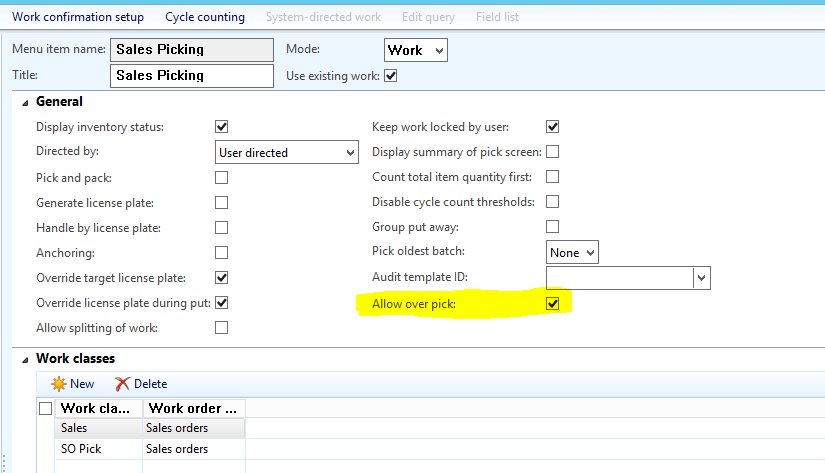The image size is (825, 473).
Task: Open the Audit template ID dropdown arrow
Action: (701, 278)
